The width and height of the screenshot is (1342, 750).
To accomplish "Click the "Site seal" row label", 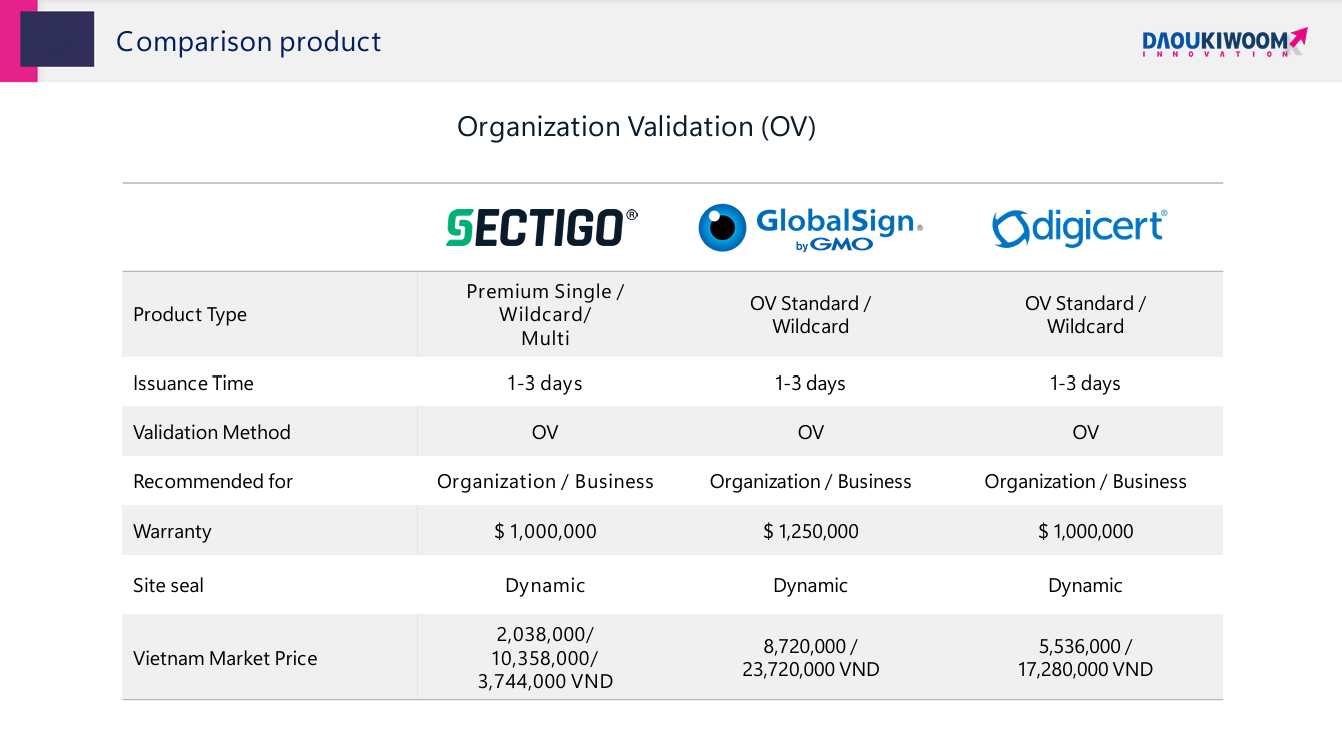I will (168, 585).
